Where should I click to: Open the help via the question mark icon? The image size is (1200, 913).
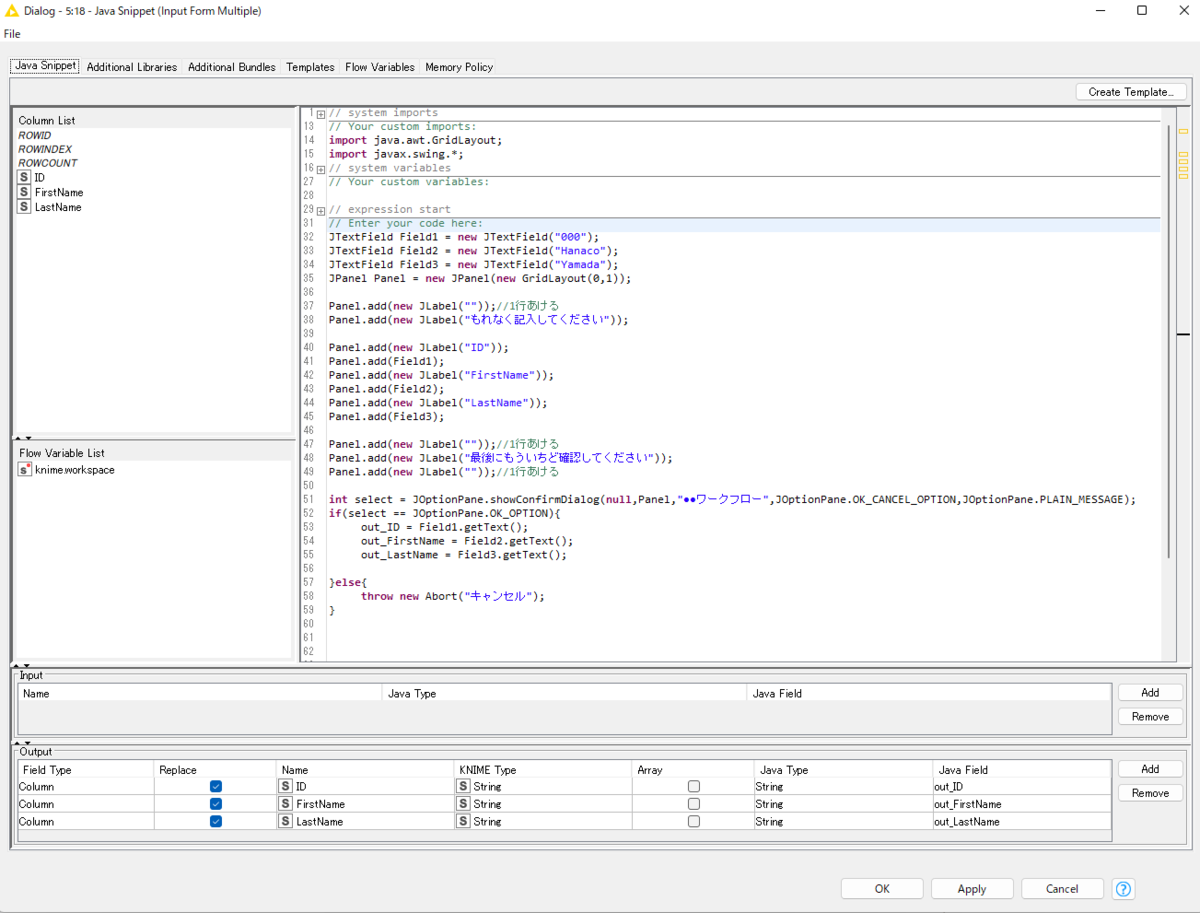[x=1122, y=889]
